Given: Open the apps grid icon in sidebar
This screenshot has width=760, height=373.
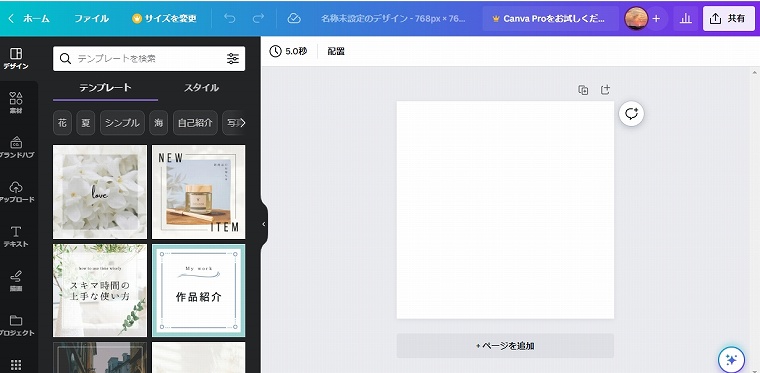Looking at the screenshot, I should click(x=16, y=365).
